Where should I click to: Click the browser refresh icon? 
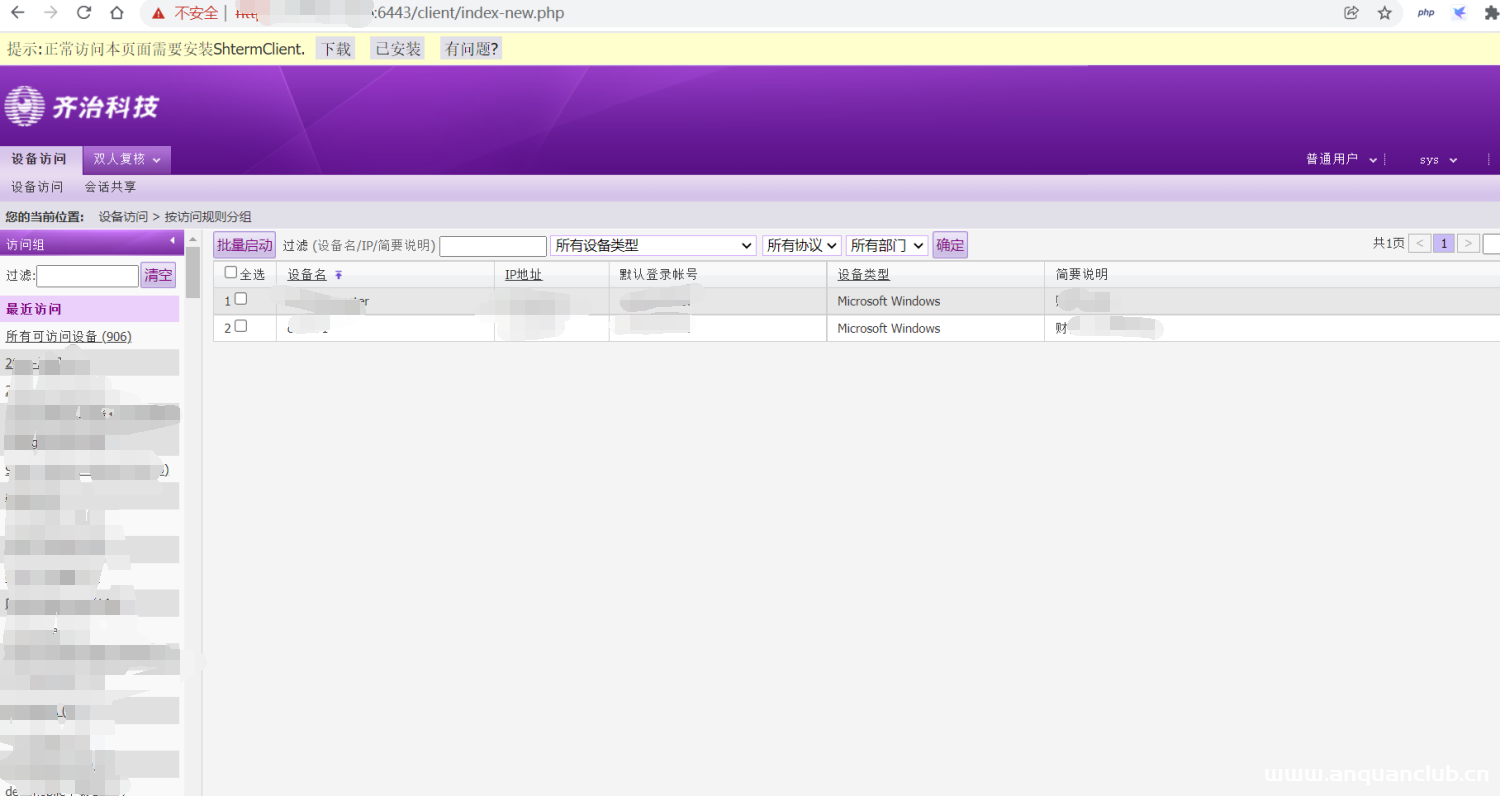pyautogui.click(x=84, y=13)
